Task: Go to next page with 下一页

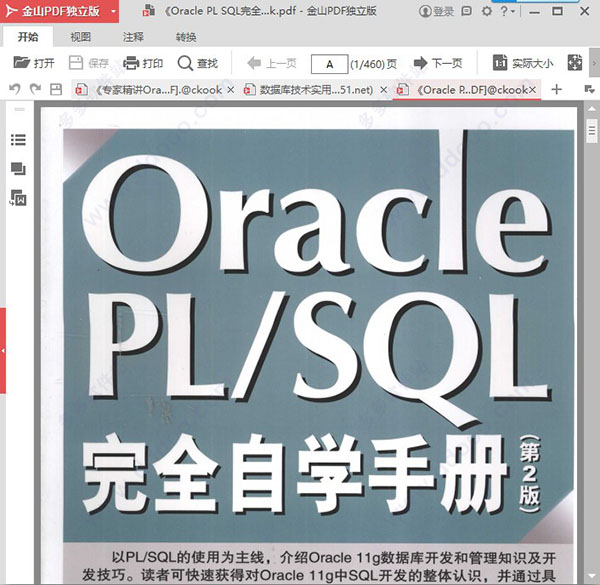Action: 438,63
